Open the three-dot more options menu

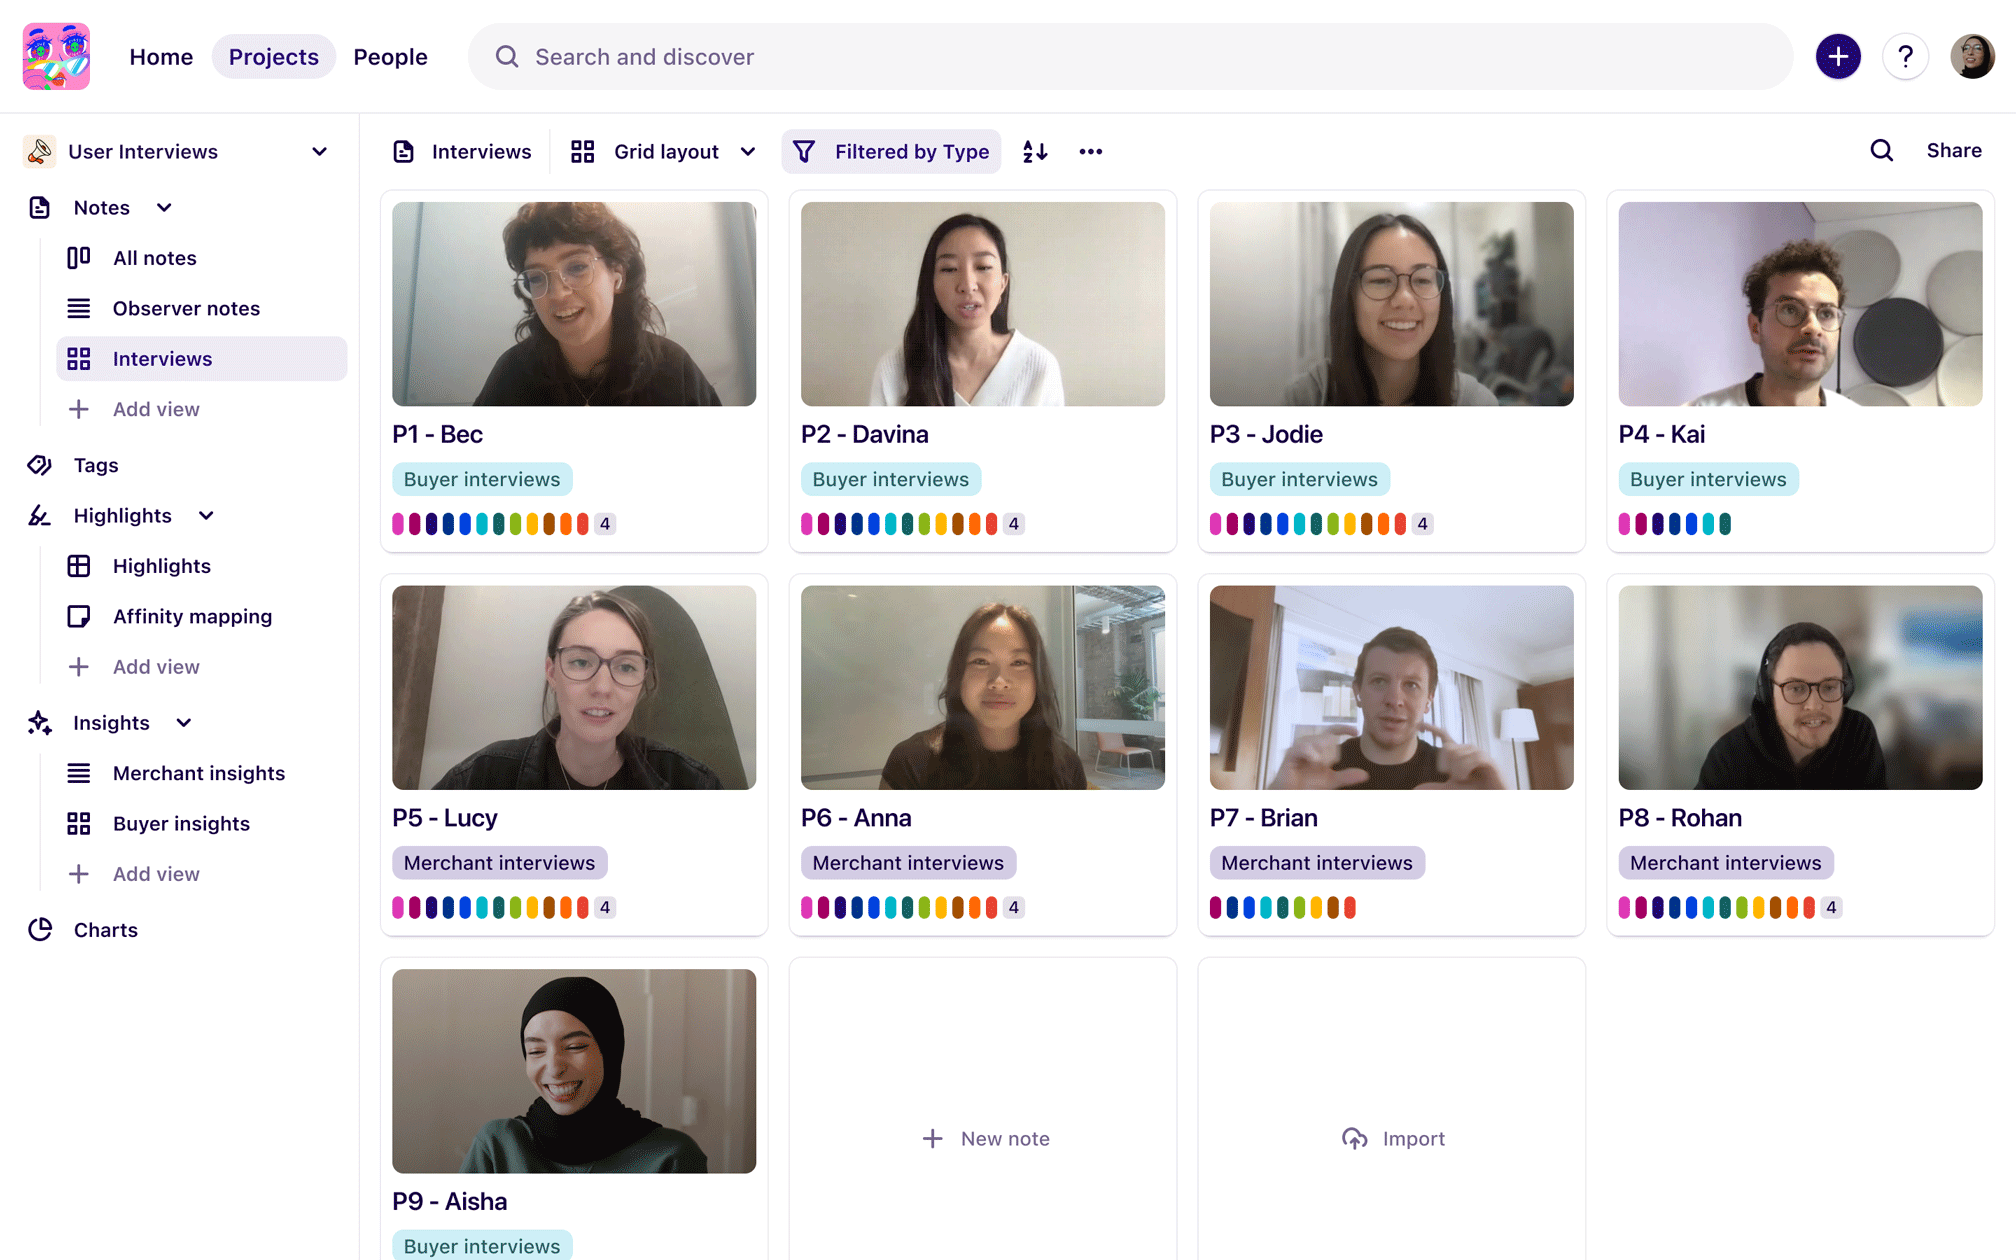[1090, 152]
